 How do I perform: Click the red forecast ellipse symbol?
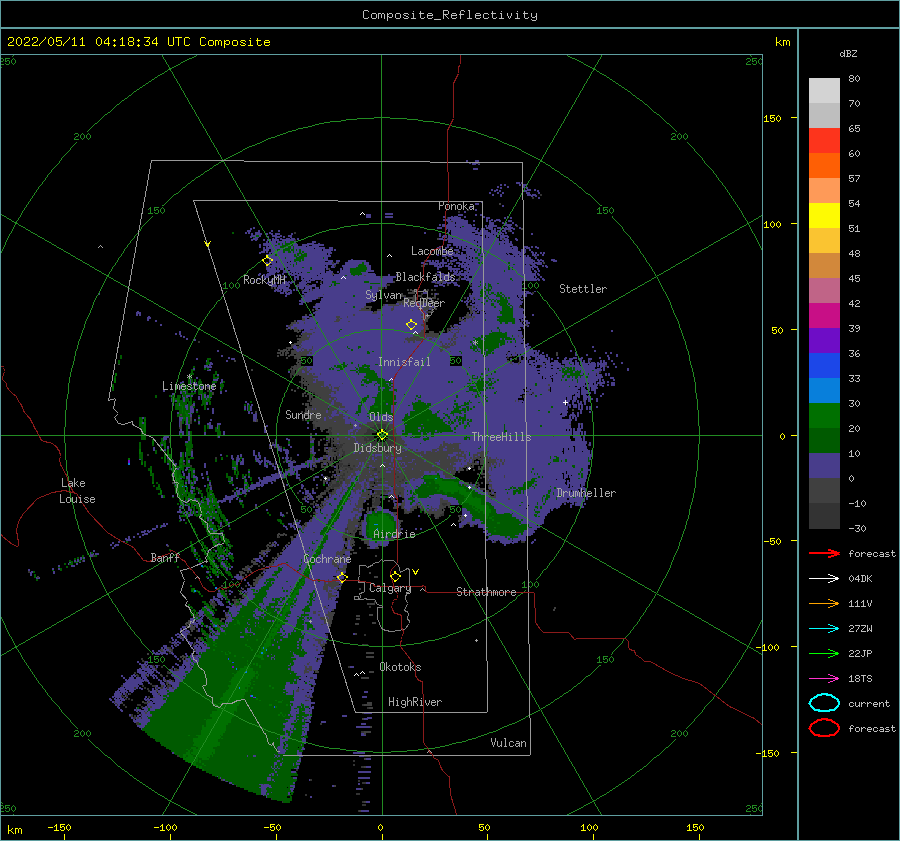[824, 728]
